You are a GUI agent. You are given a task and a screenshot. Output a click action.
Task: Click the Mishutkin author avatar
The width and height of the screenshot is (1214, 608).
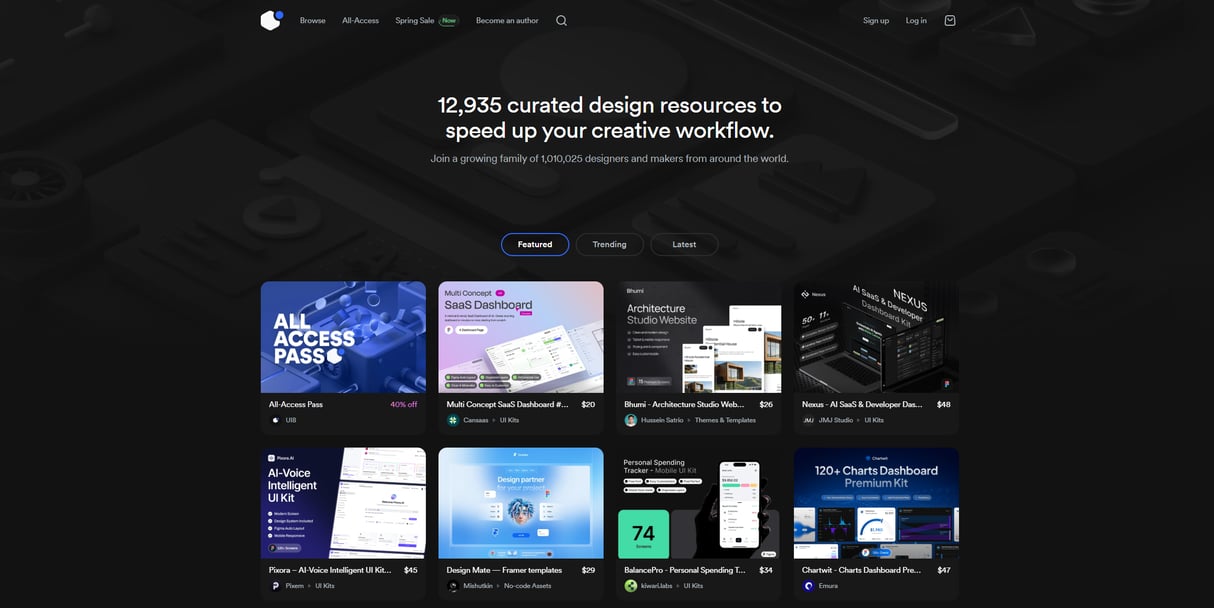pyautogui.click(x=453, y=586)
